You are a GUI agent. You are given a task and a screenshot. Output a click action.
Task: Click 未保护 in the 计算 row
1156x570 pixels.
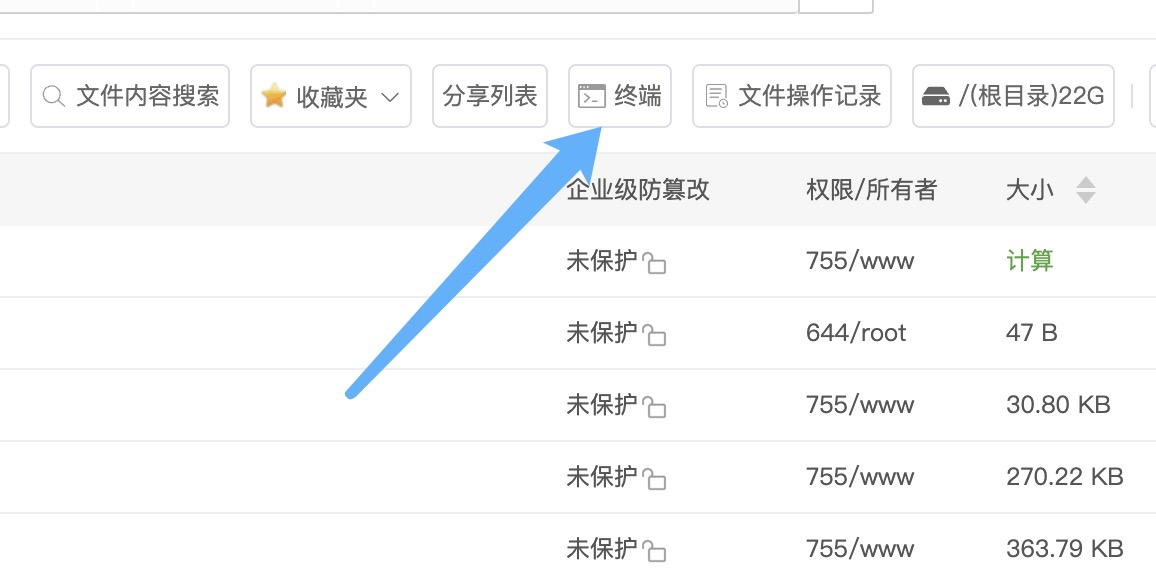[x=602, y=261]
